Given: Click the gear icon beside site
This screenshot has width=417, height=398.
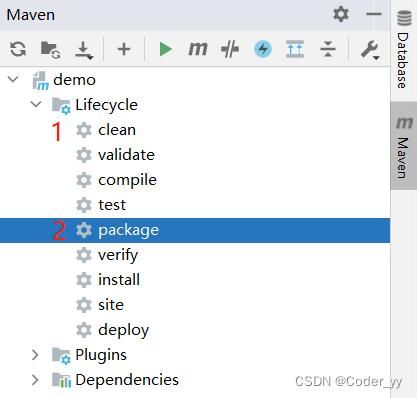Looking at the screenshot, I should 84,305.
